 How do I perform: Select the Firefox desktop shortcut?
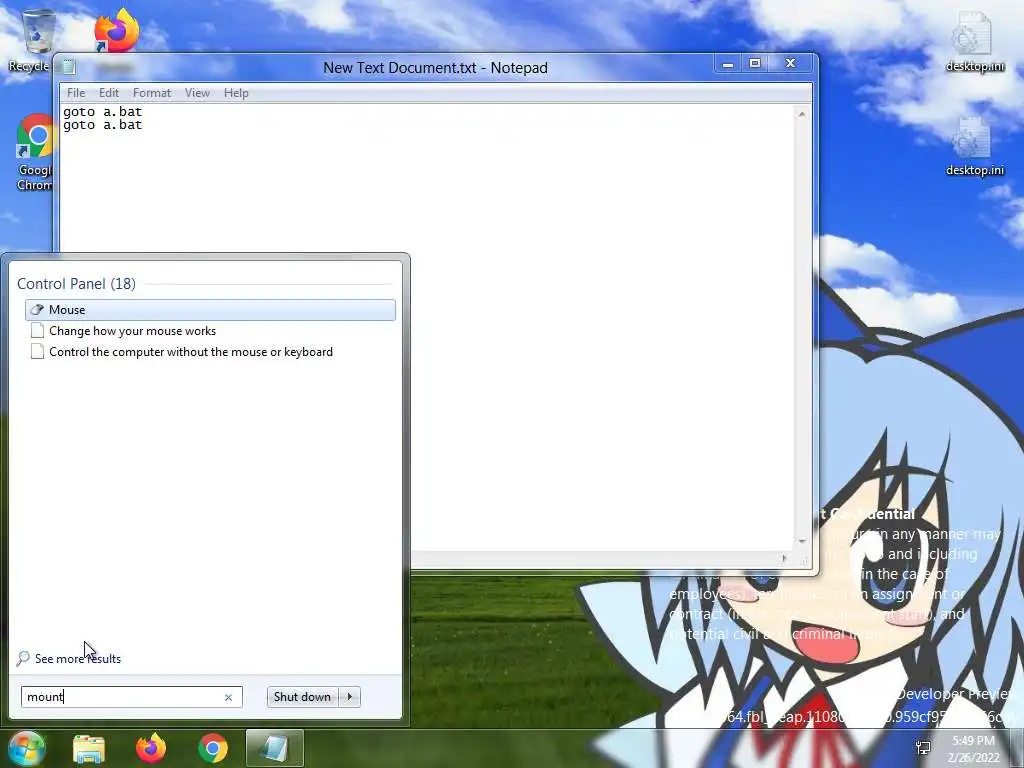pos(116,33)
